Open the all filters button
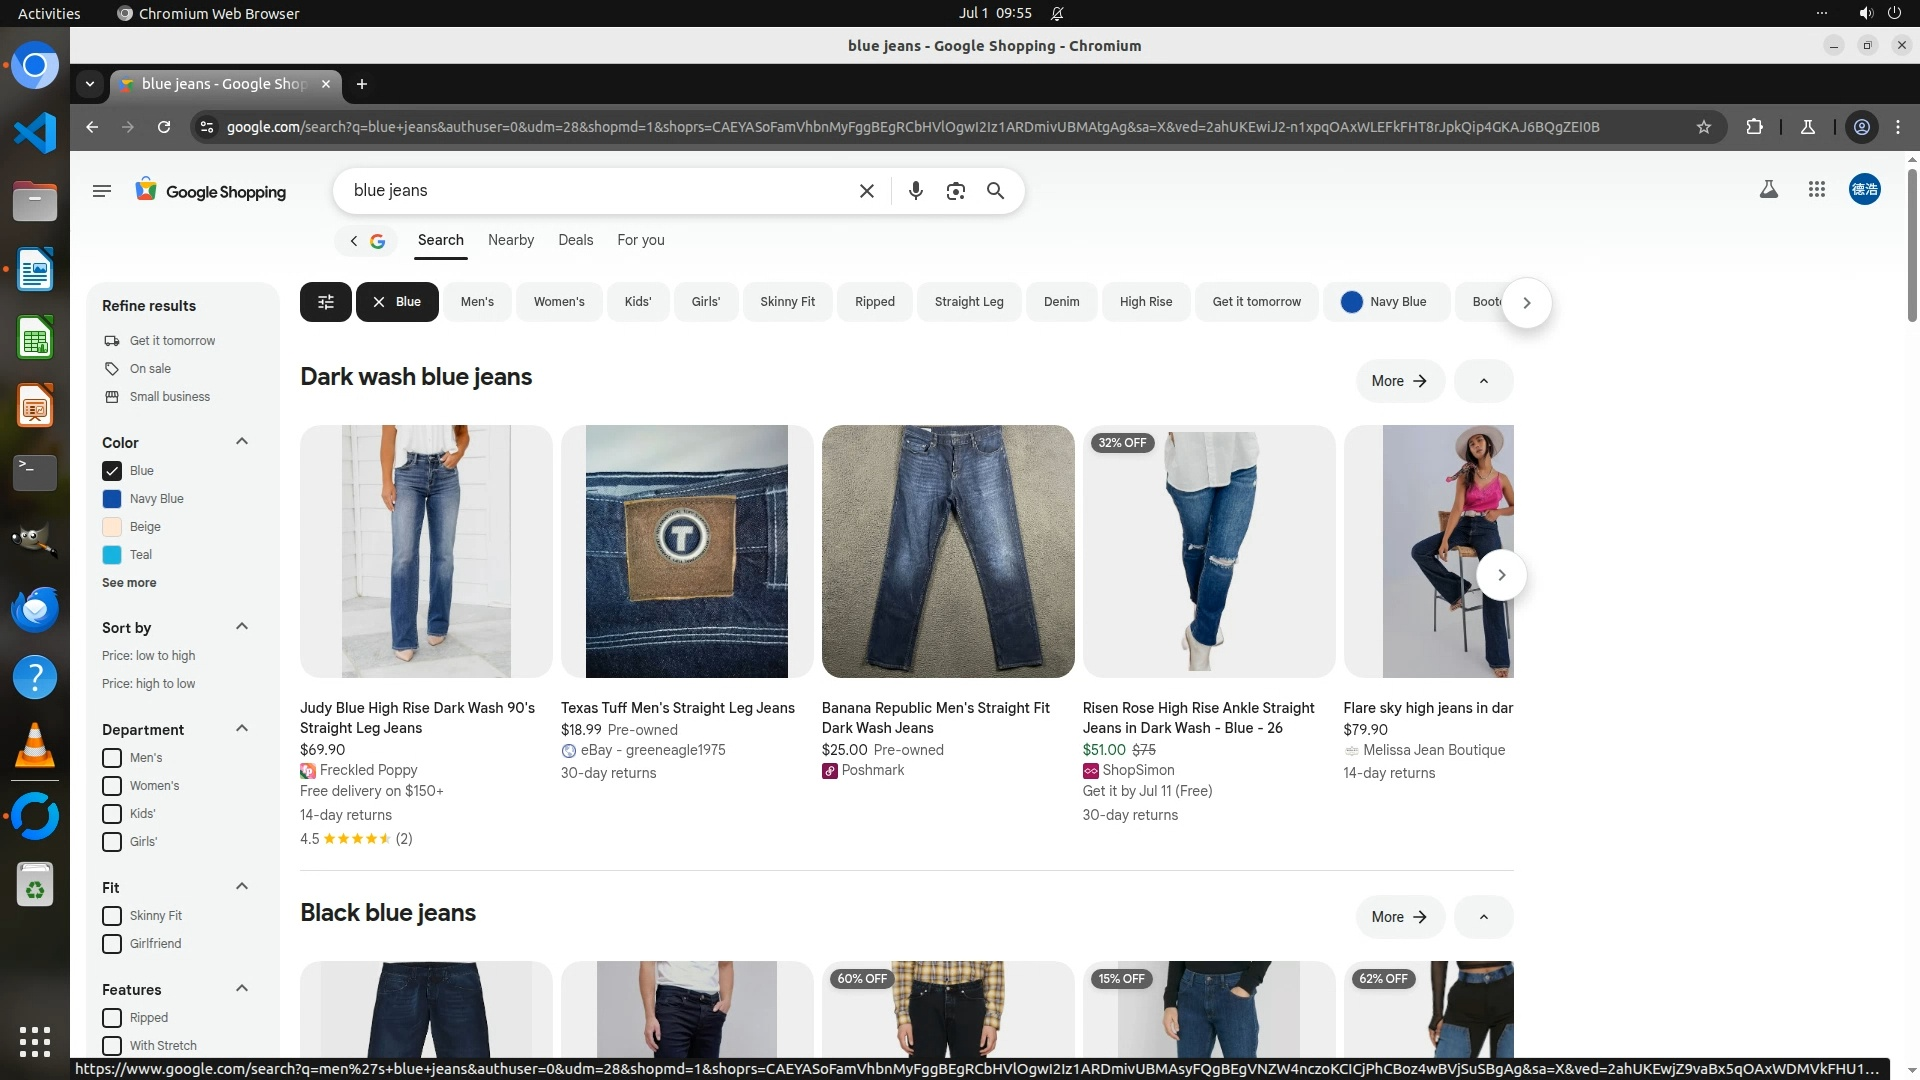 [x=326, y=302]
